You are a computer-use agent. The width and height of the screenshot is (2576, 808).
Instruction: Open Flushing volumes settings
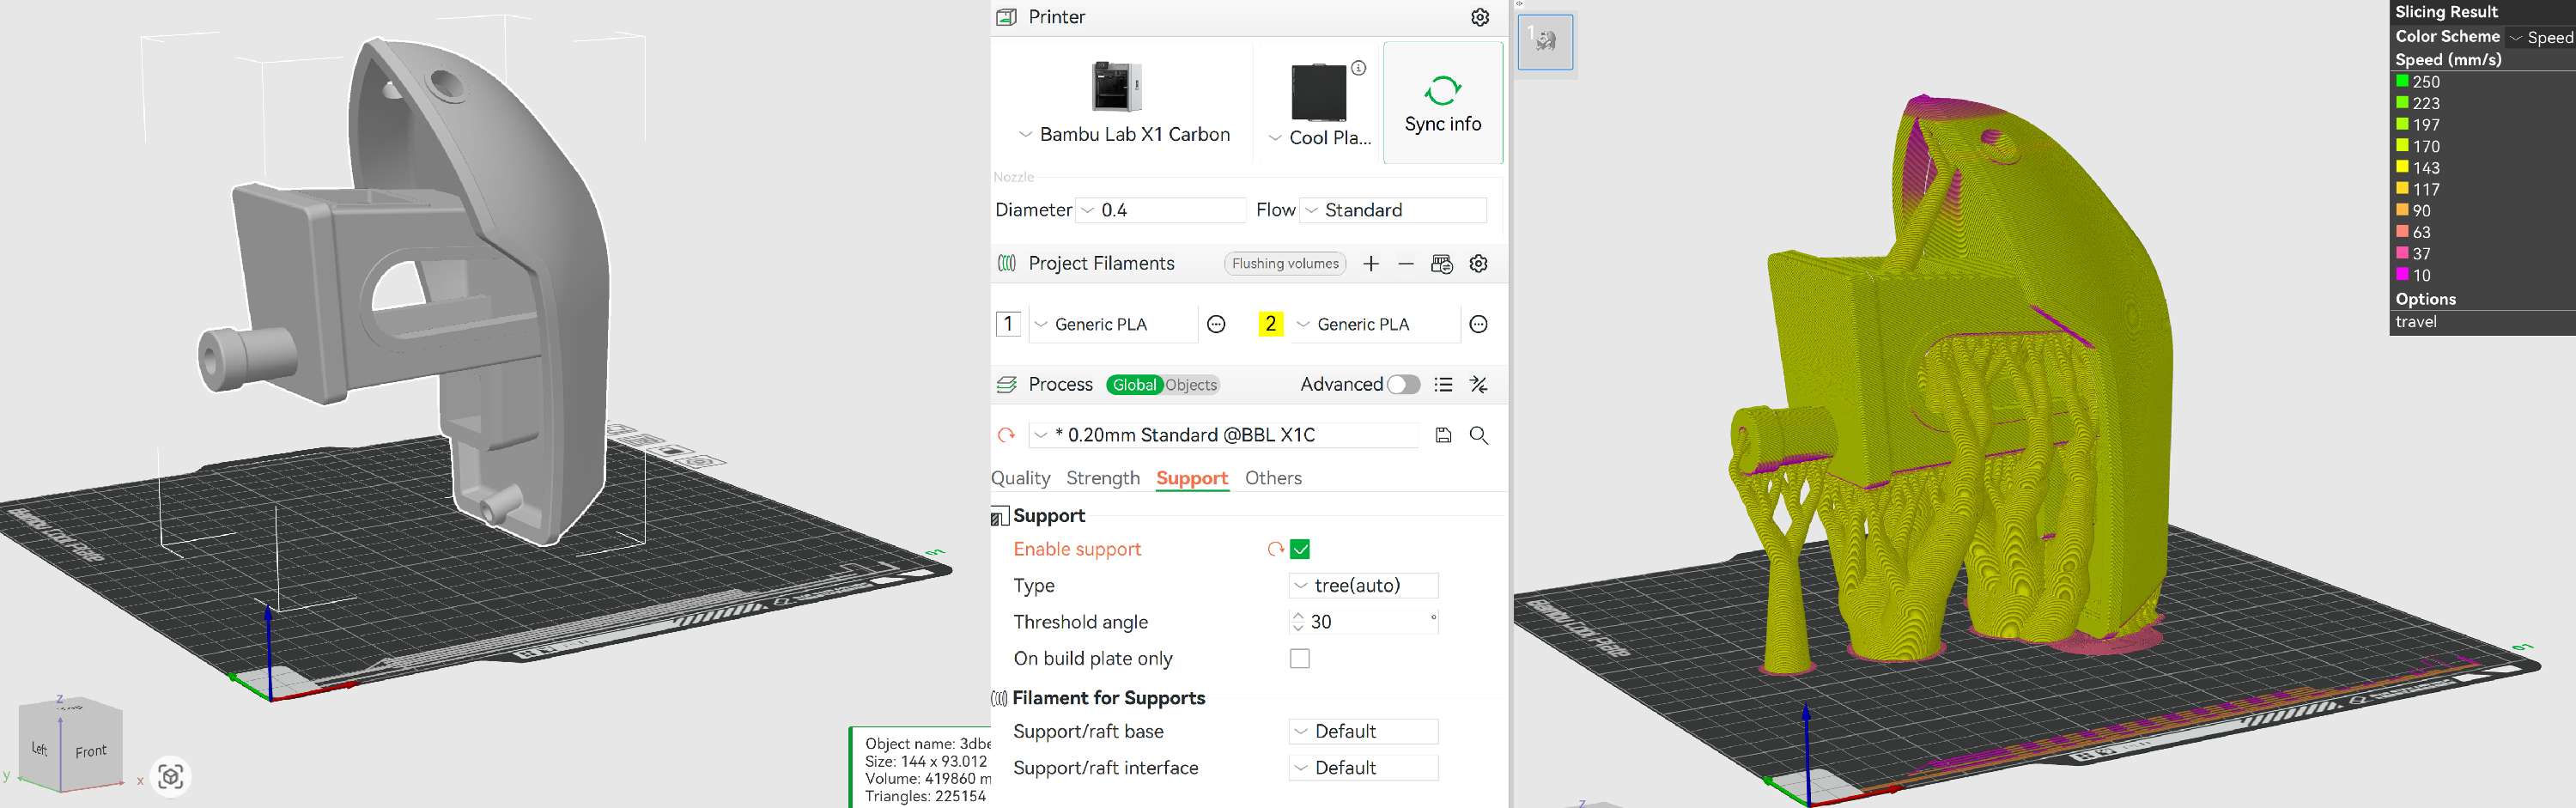tap(1285, 264)
